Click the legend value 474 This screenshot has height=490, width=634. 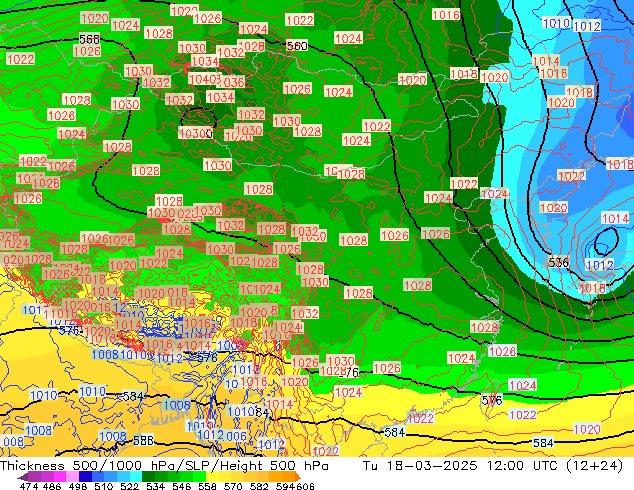[29, 486]
